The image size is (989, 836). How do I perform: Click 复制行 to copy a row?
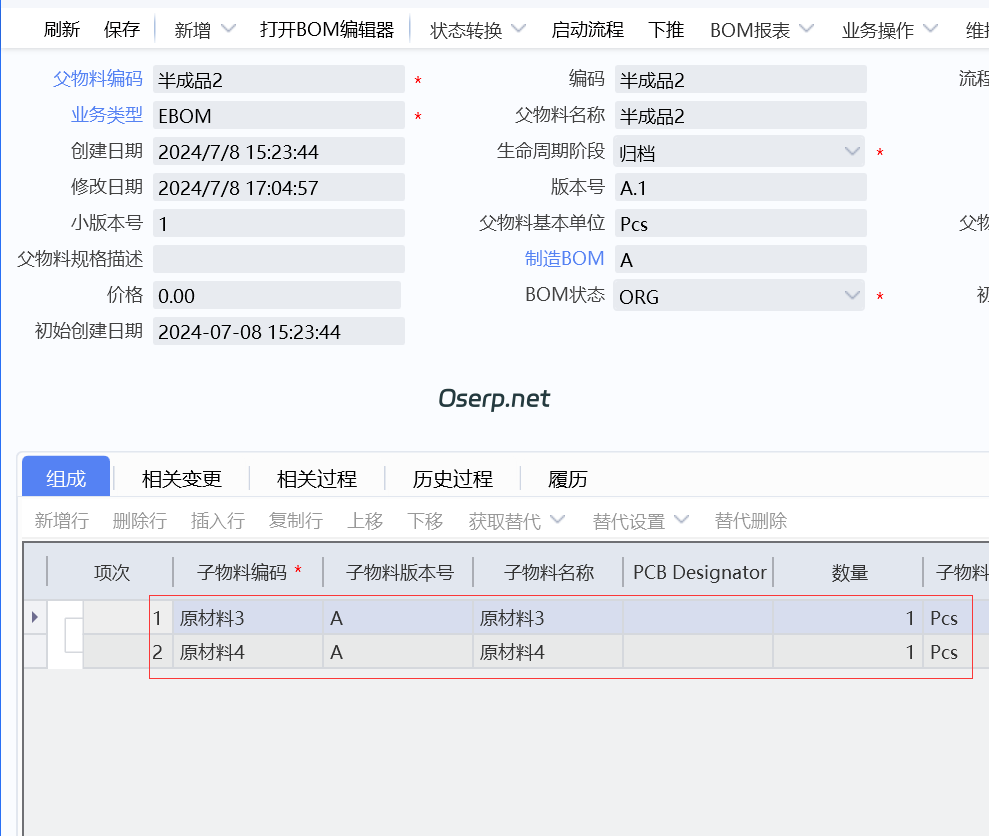click(x=295, y=521)
